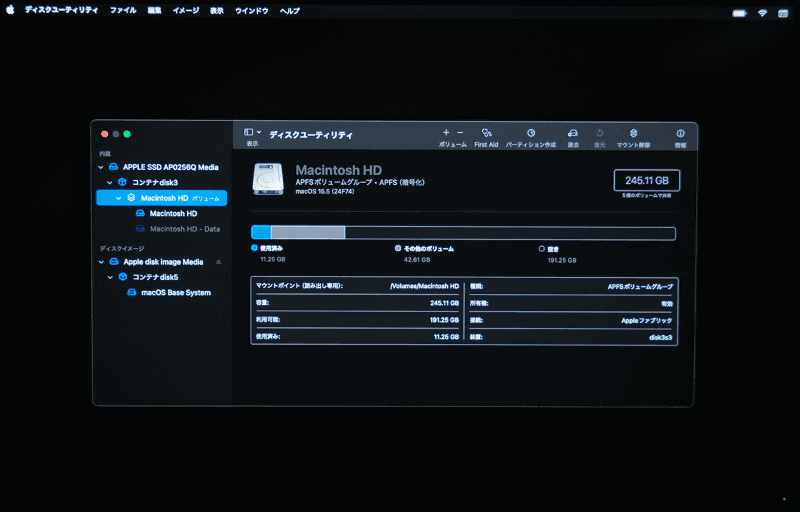Show 情報 info for the volume

[680, 133]
